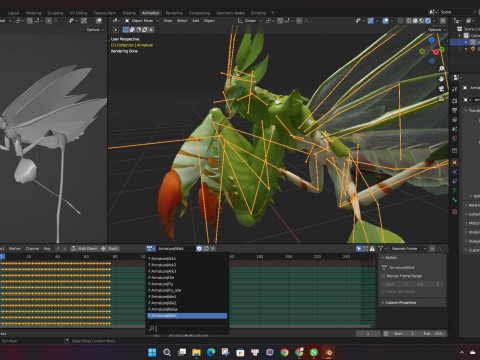Pick the Armature|Fly_Idle action
Screen dimensions: 480x360
click(x=187, y=290)
